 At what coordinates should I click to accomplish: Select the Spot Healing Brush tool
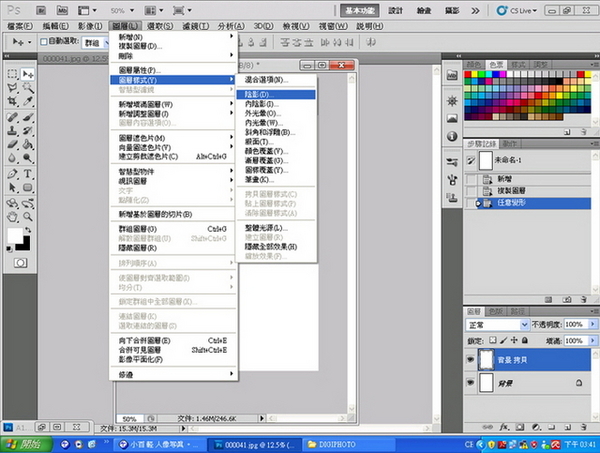coord(12,117)
